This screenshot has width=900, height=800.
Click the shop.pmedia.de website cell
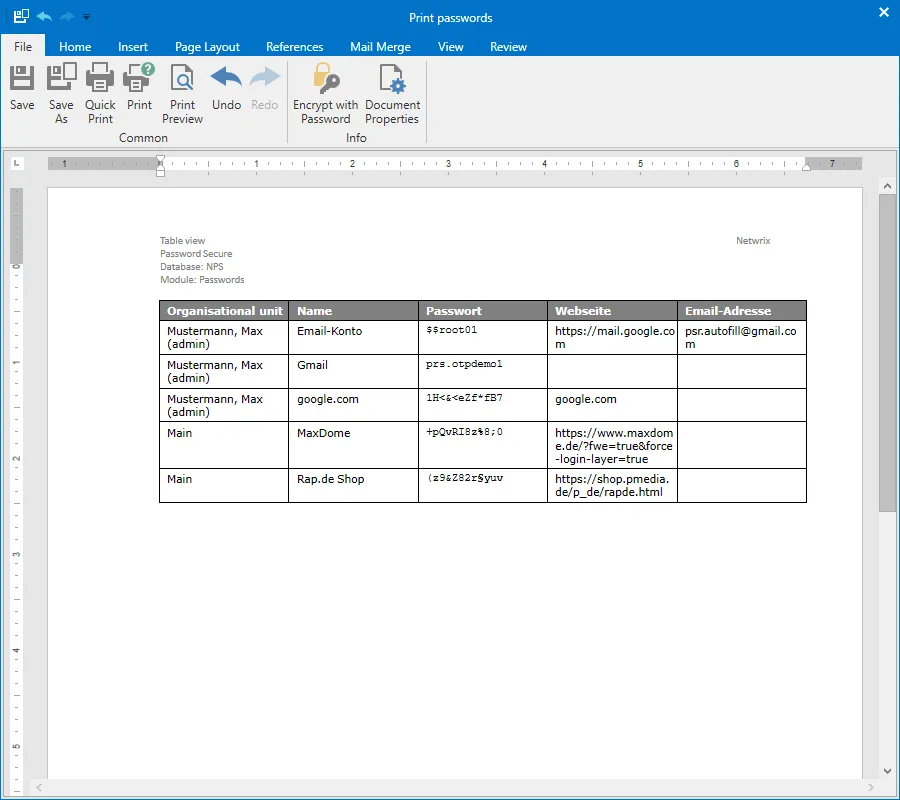pos(611,486)
